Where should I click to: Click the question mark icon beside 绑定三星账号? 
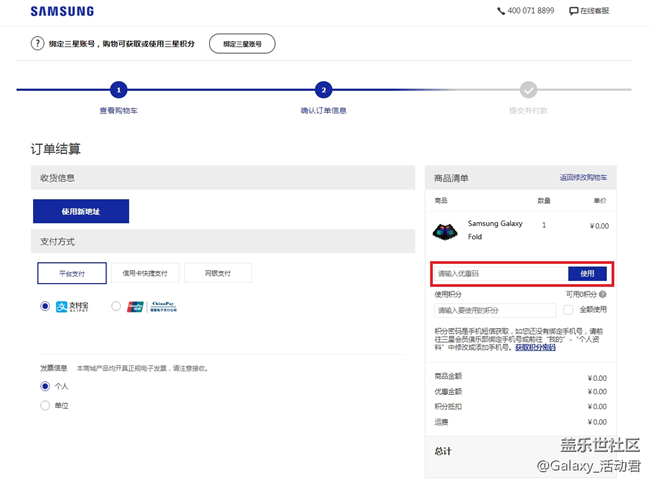(x=38, y=44)
